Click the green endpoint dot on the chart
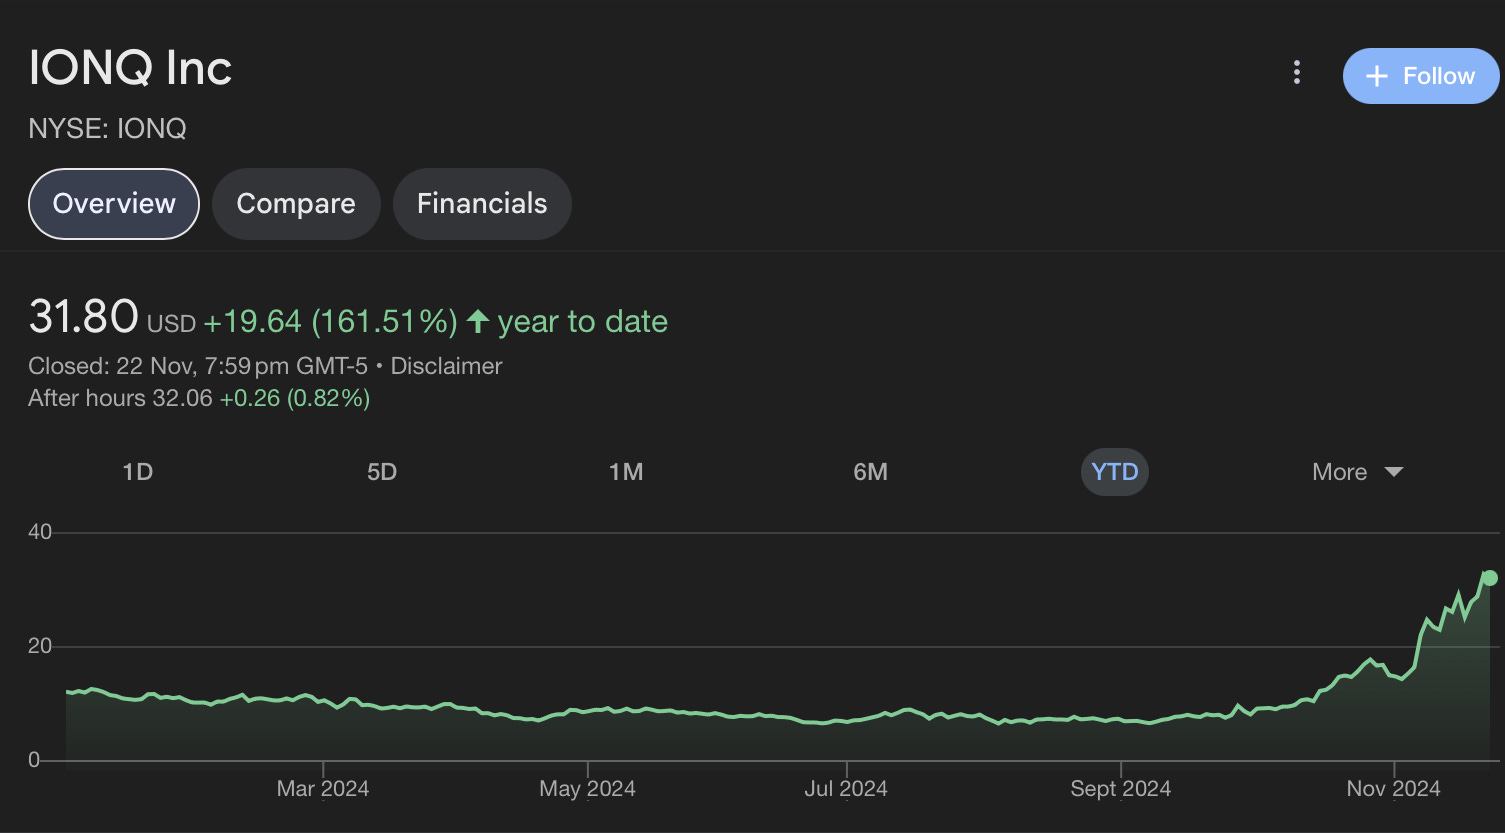The height and width of the screenshot is (833, 1505). (1490, 578)
